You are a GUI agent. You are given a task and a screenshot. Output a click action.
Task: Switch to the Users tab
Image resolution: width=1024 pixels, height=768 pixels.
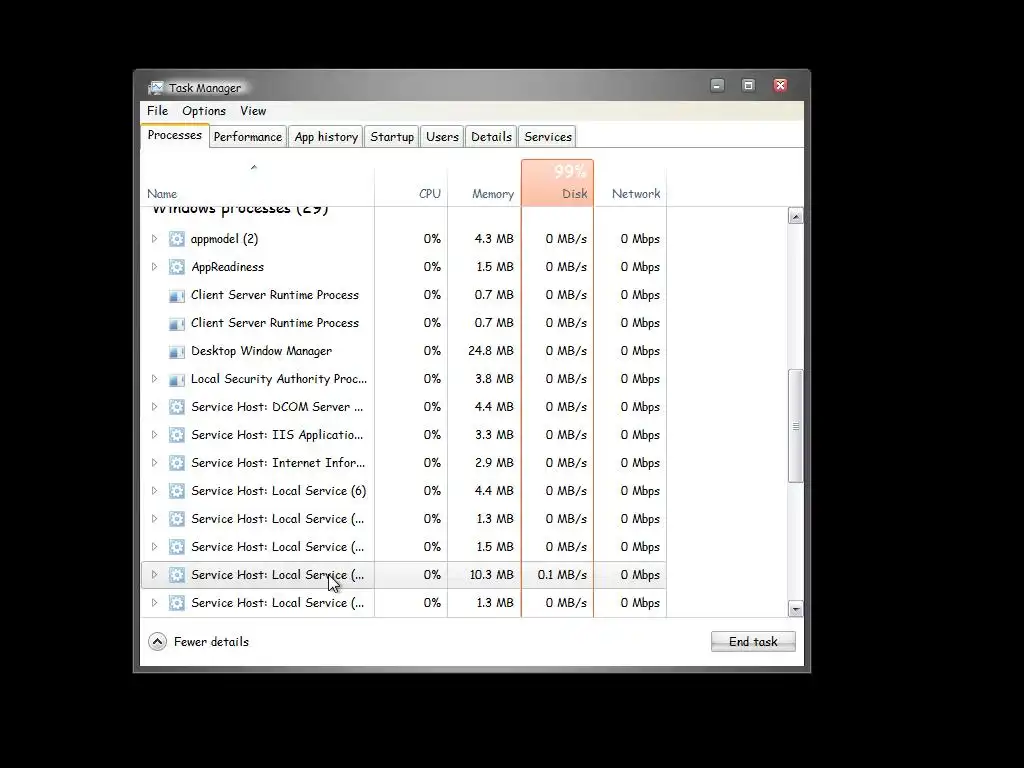442,137
